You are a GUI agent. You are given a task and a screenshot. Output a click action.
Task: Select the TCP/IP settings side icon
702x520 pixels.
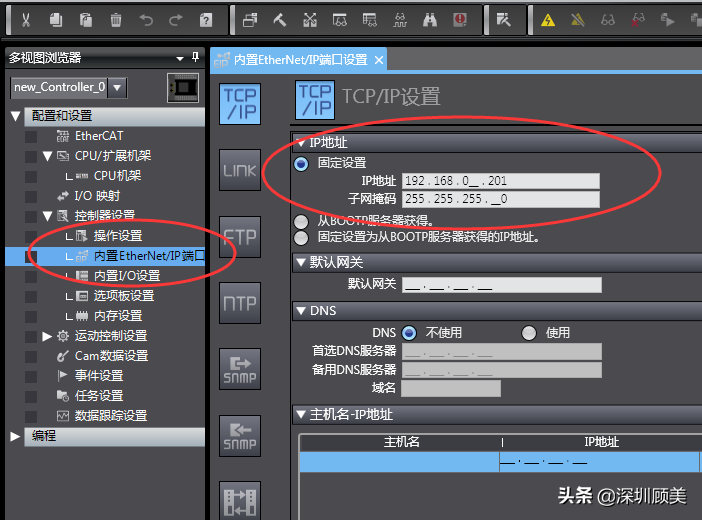[x=240, y=104]
